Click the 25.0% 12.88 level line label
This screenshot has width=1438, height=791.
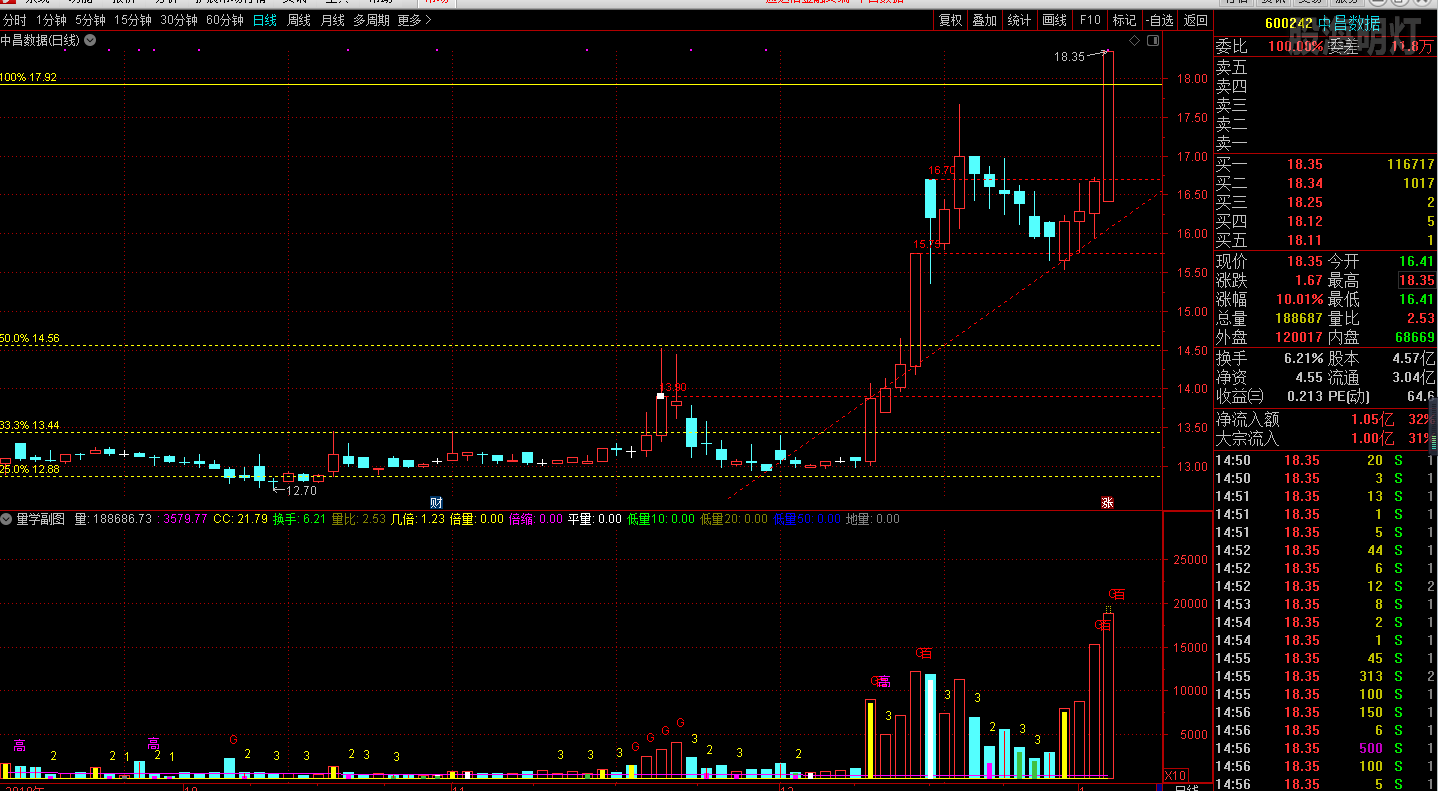pyautogui.click(x=30, y=469)
